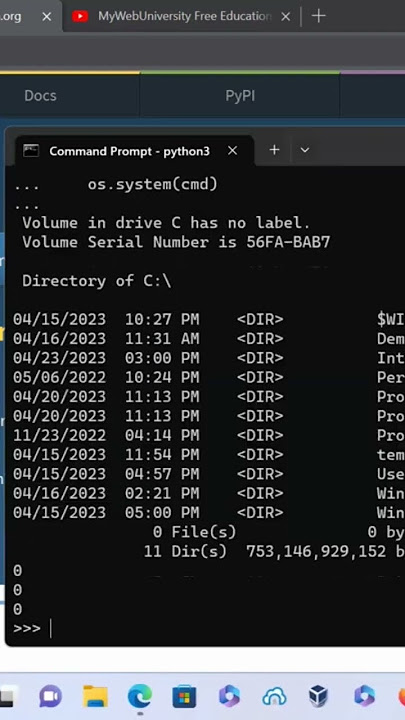The image size is (405, 720).
Task: Open the Teams Chat taskbar icon
Action: 51,697
